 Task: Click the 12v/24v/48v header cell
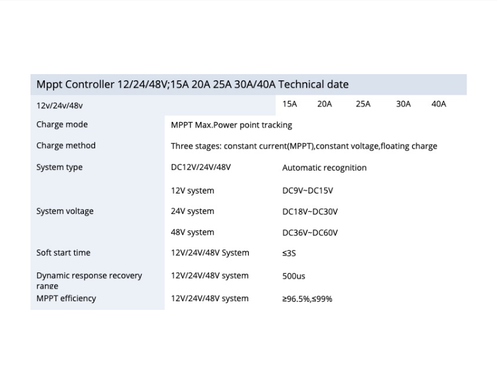pyautogui.click(x=60, y=106)
